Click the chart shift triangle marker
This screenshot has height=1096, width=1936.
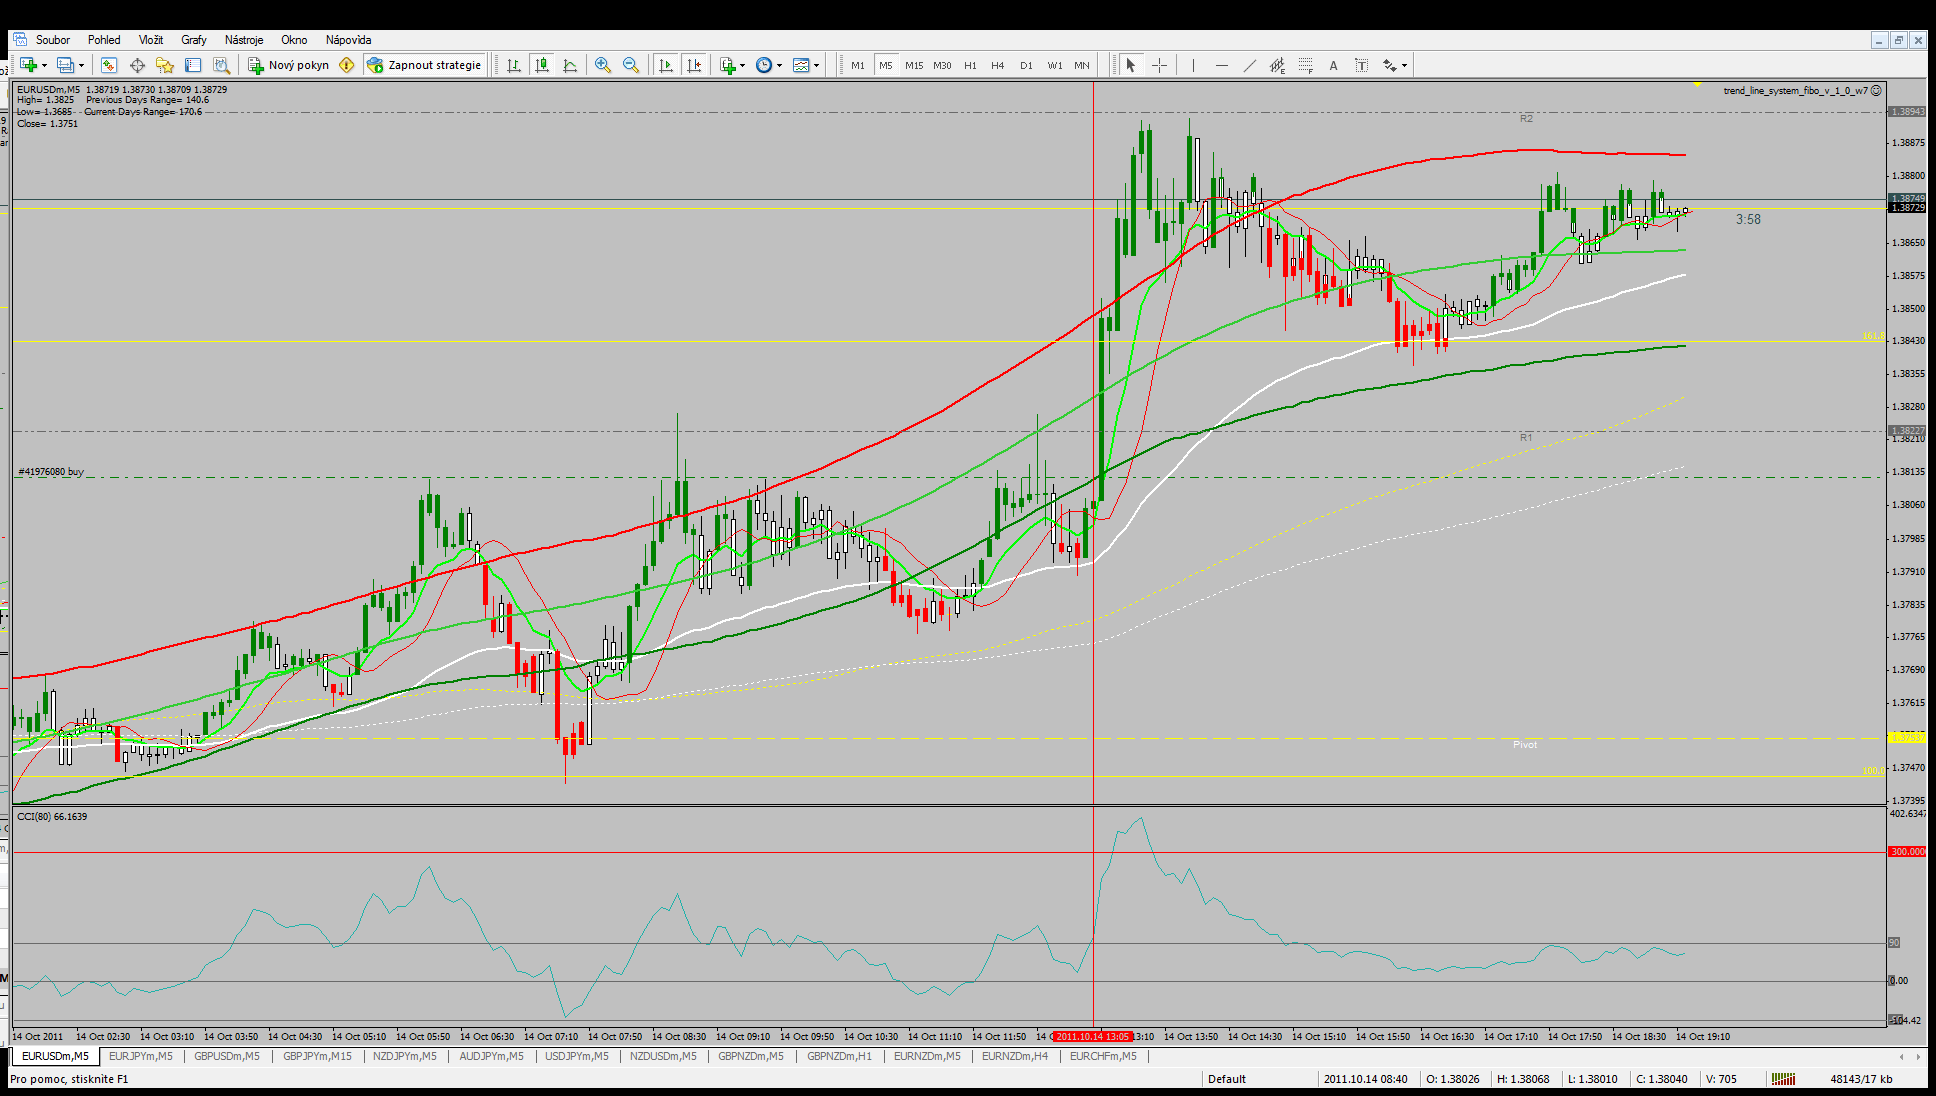pyautogui.click(x=1697, y=85)
